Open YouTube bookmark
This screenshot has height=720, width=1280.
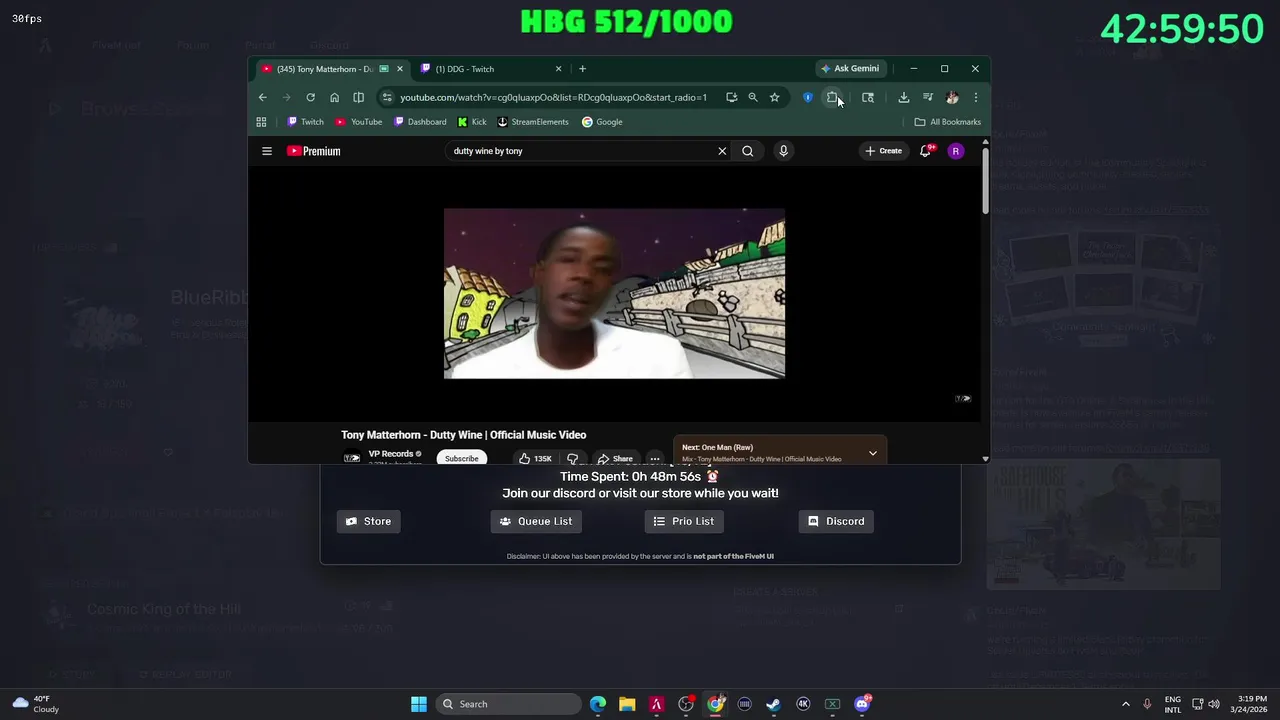pos(358,122)
